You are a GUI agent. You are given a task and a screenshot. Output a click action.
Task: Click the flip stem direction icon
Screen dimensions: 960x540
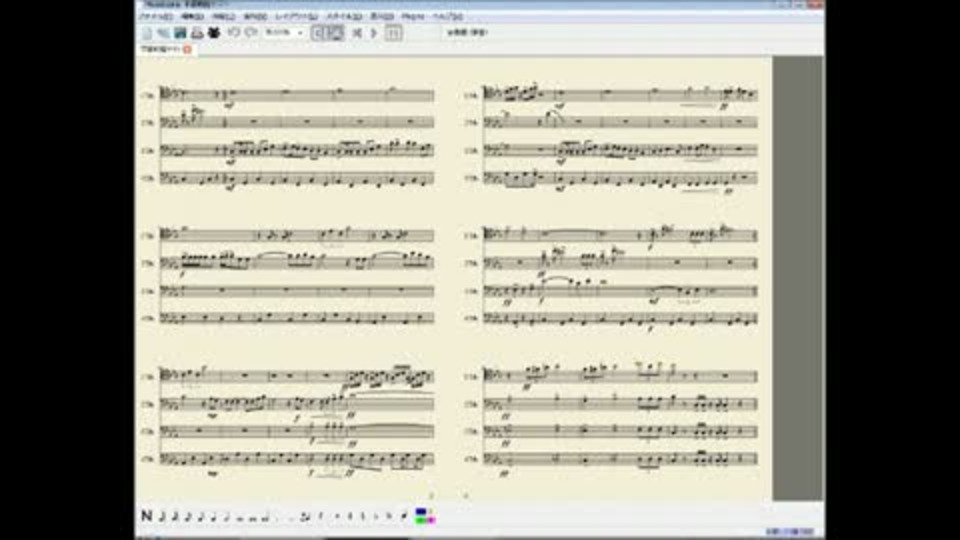[404, 517]
